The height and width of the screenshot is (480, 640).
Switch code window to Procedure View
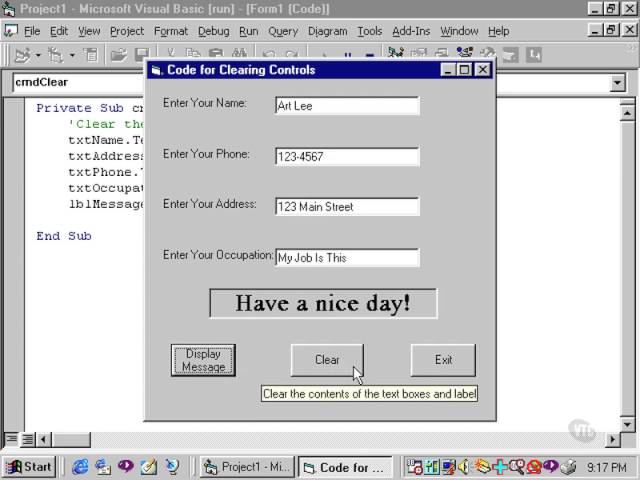tap(11, 439)
